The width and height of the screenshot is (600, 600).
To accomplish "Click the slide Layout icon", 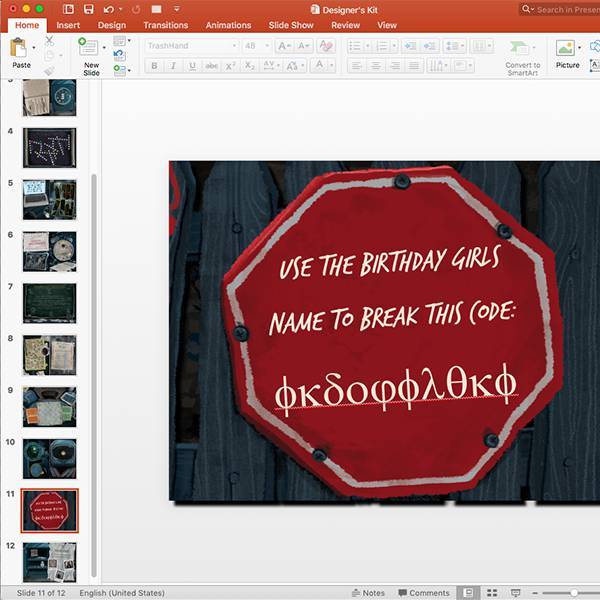I will [119, 41].
